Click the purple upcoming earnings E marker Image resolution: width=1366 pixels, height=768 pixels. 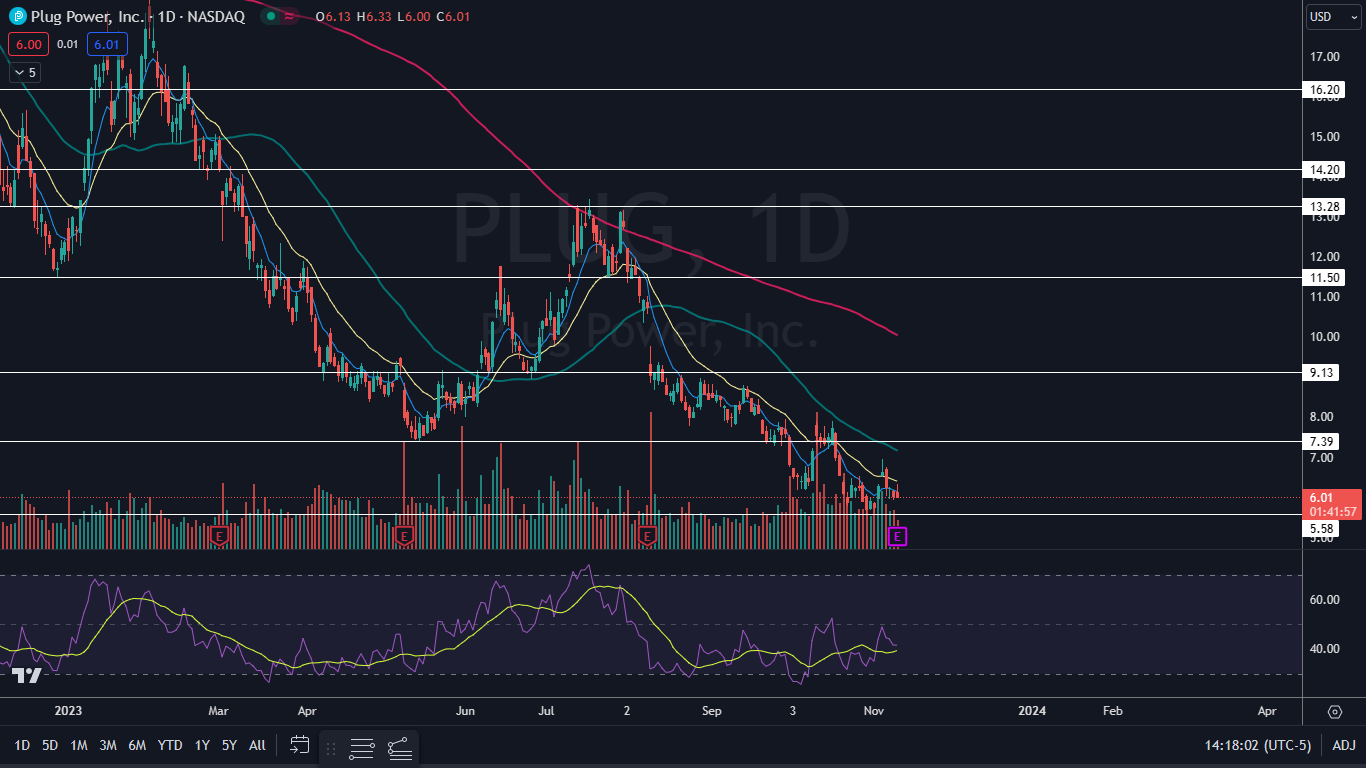point(897,537)
